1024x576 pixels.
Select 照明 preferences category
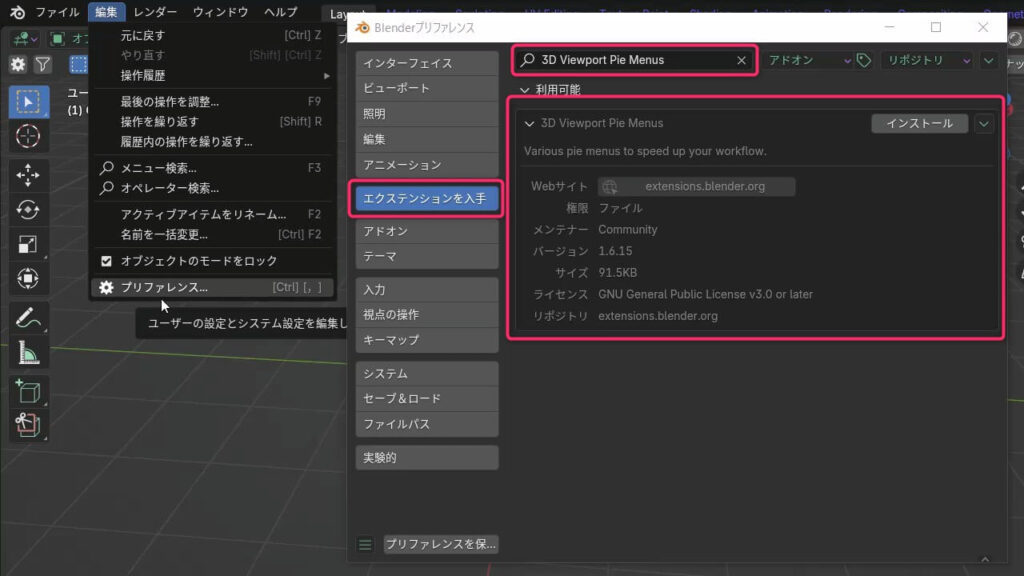click(x=427, y=114)
